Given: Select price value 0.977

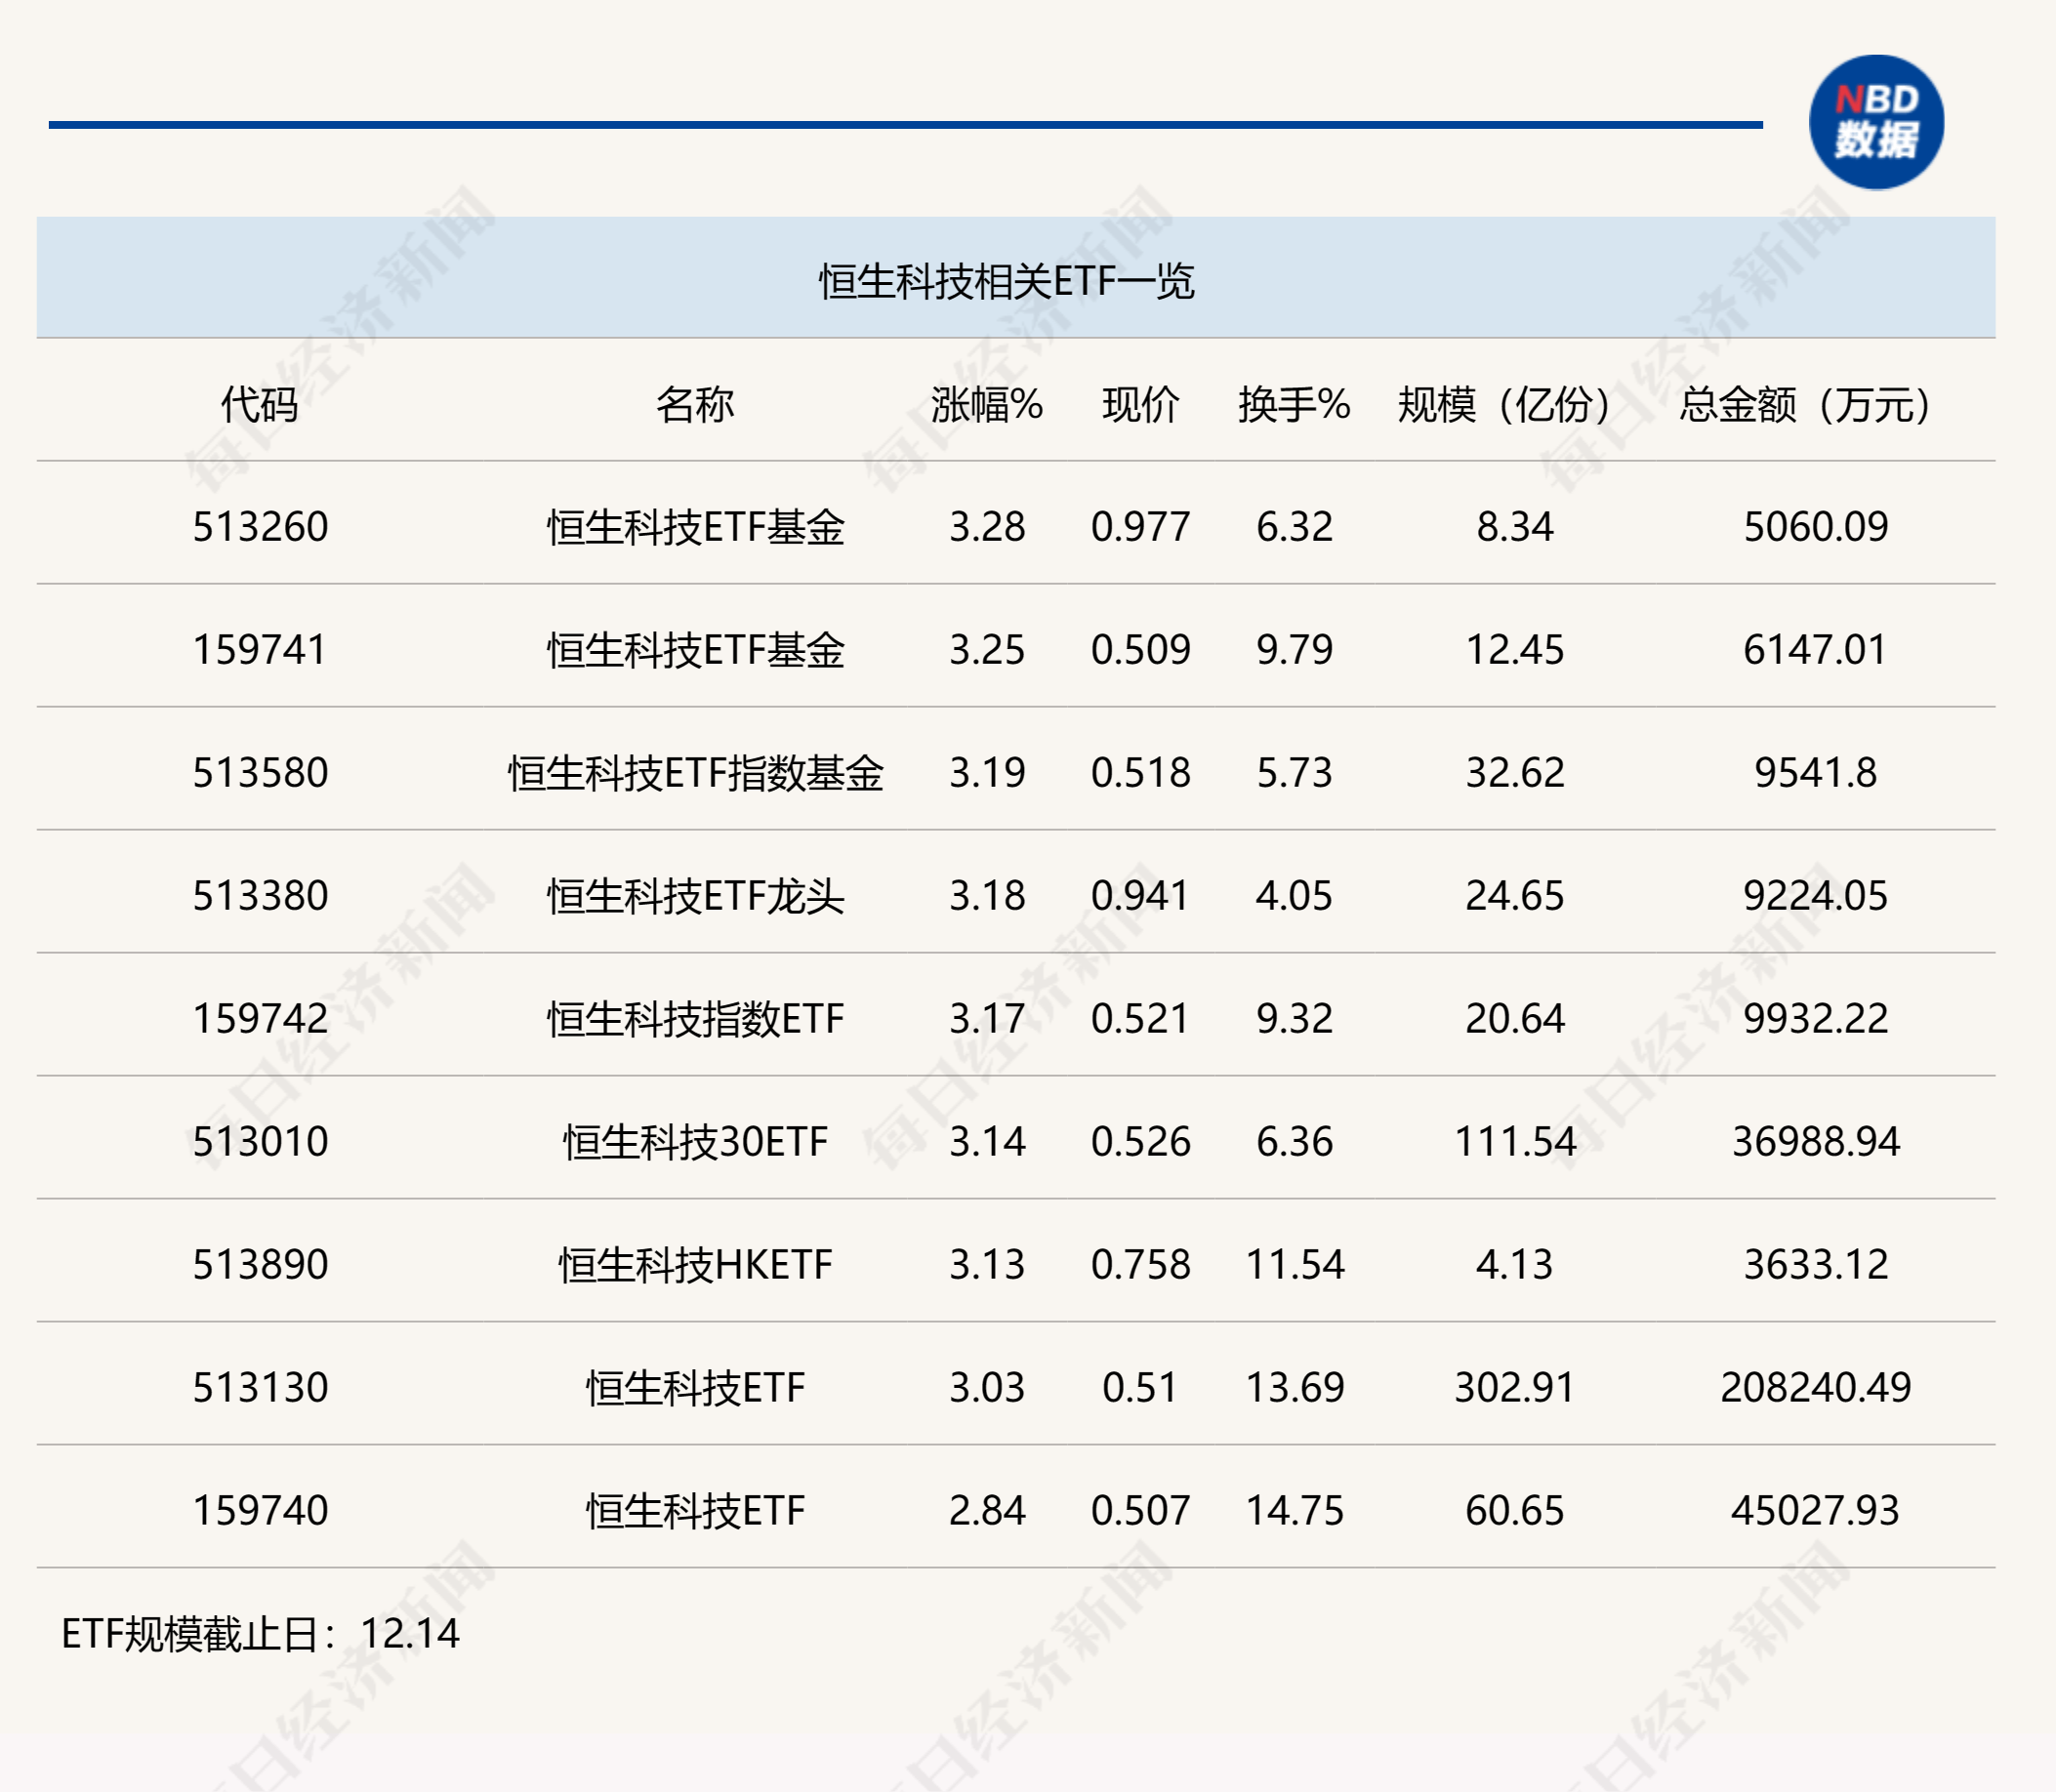Looking at the screenshot, I should coord(1141,527).
